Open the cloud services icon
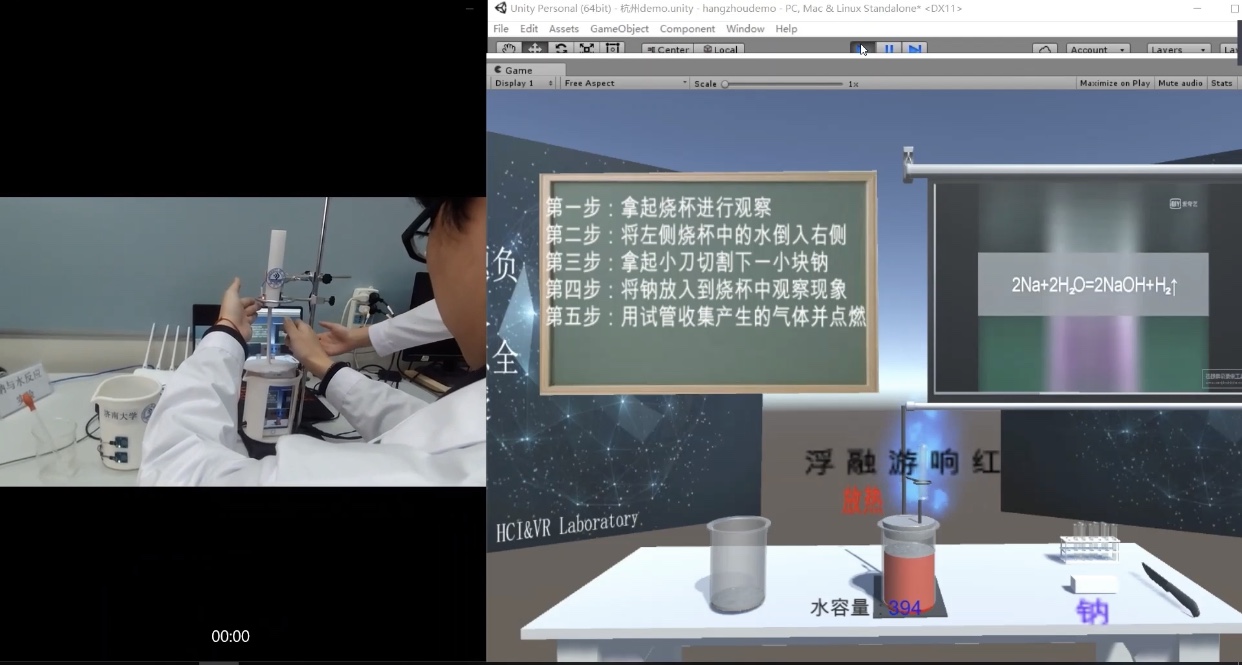 click(x=1045, y=49)
